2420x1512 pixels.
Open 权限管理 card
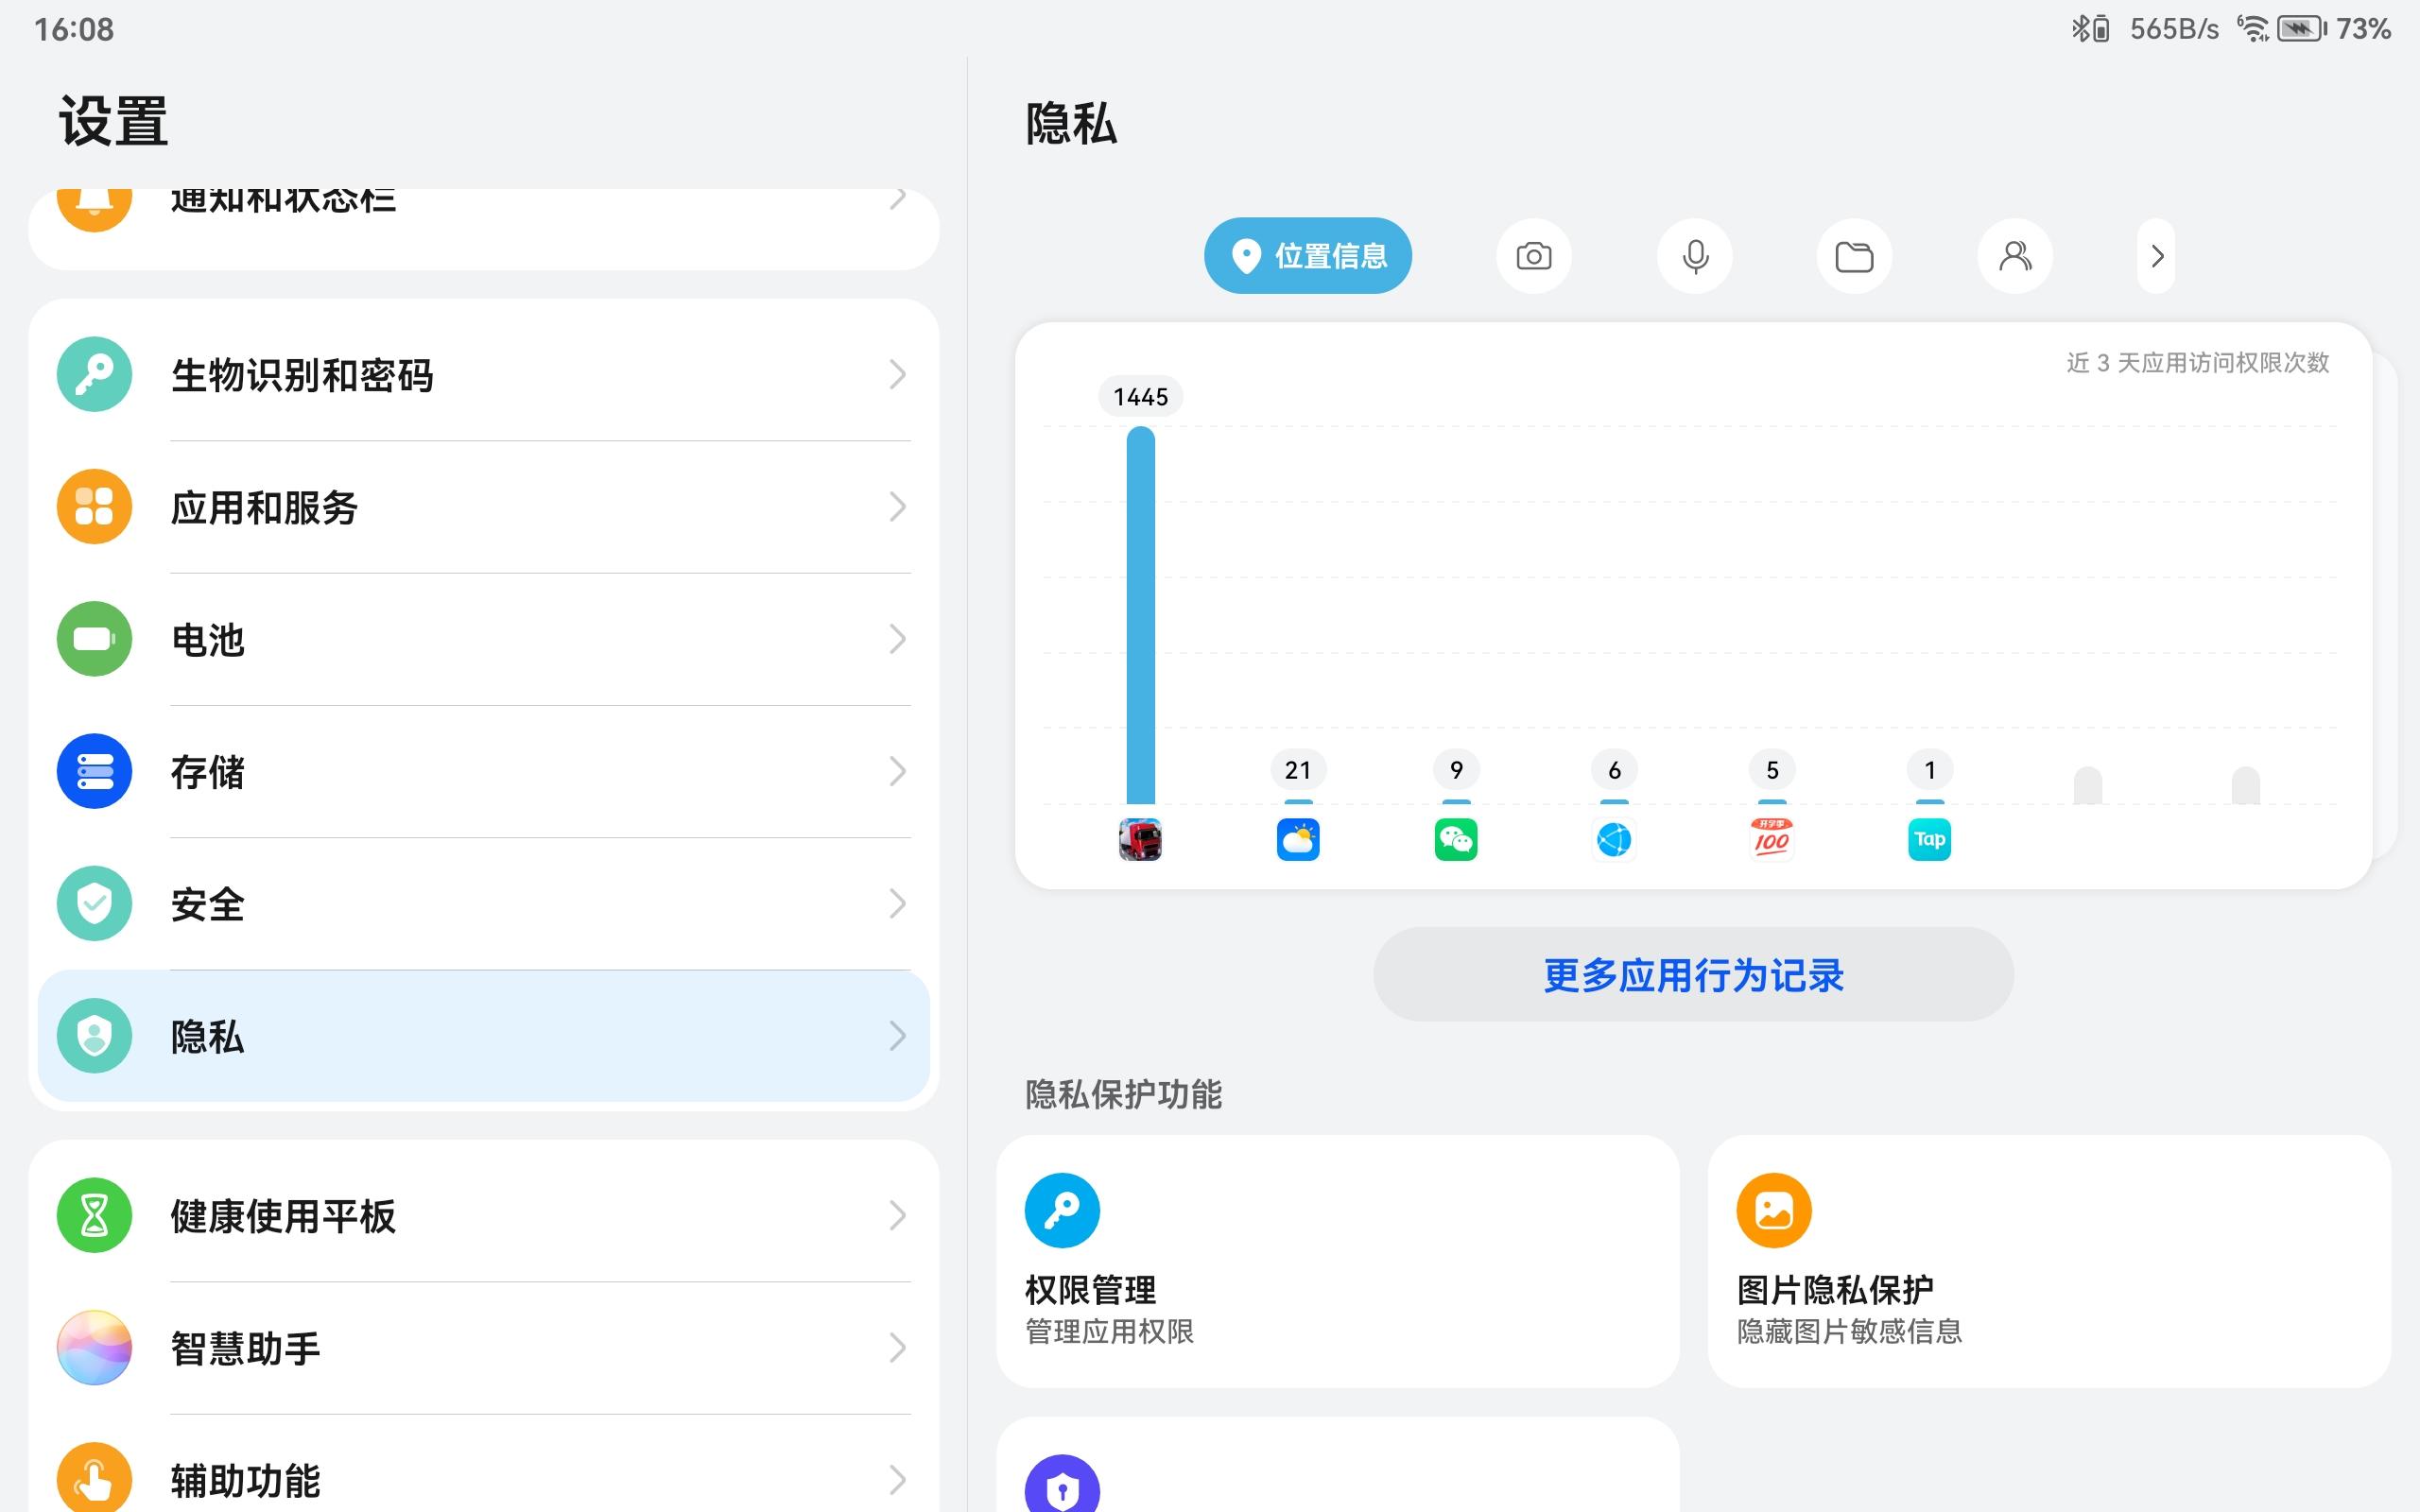pos(1337,1260)
